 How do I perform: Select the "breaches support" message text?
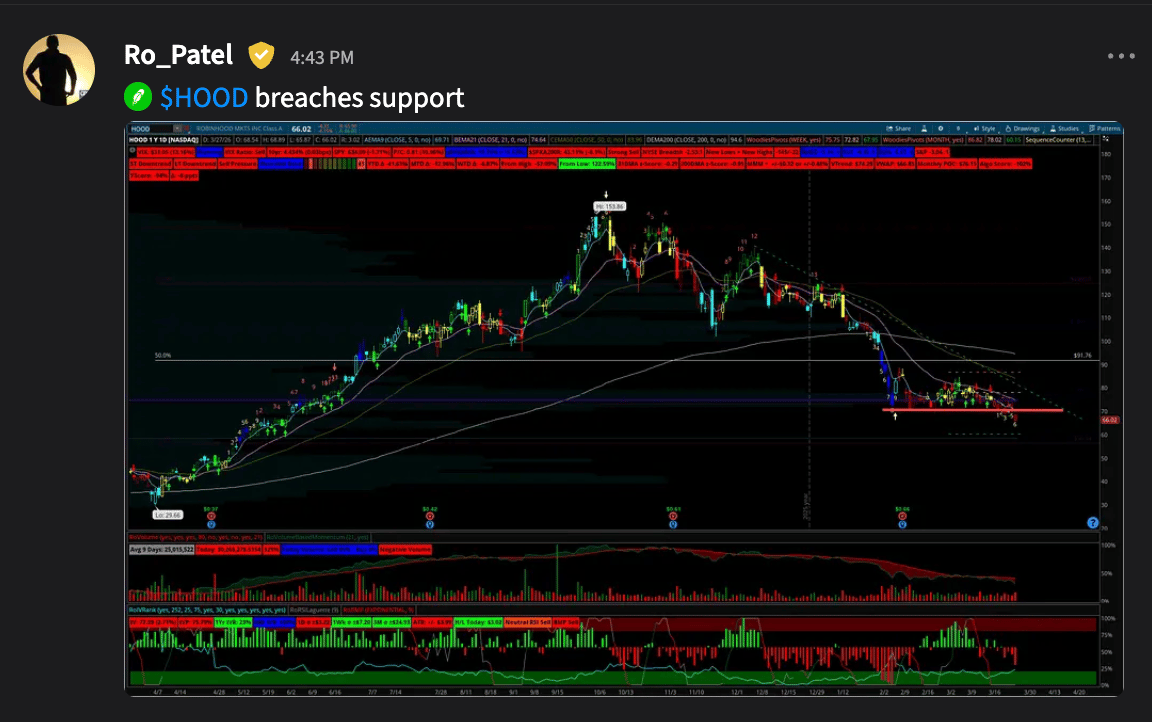(x=359, y=97)
